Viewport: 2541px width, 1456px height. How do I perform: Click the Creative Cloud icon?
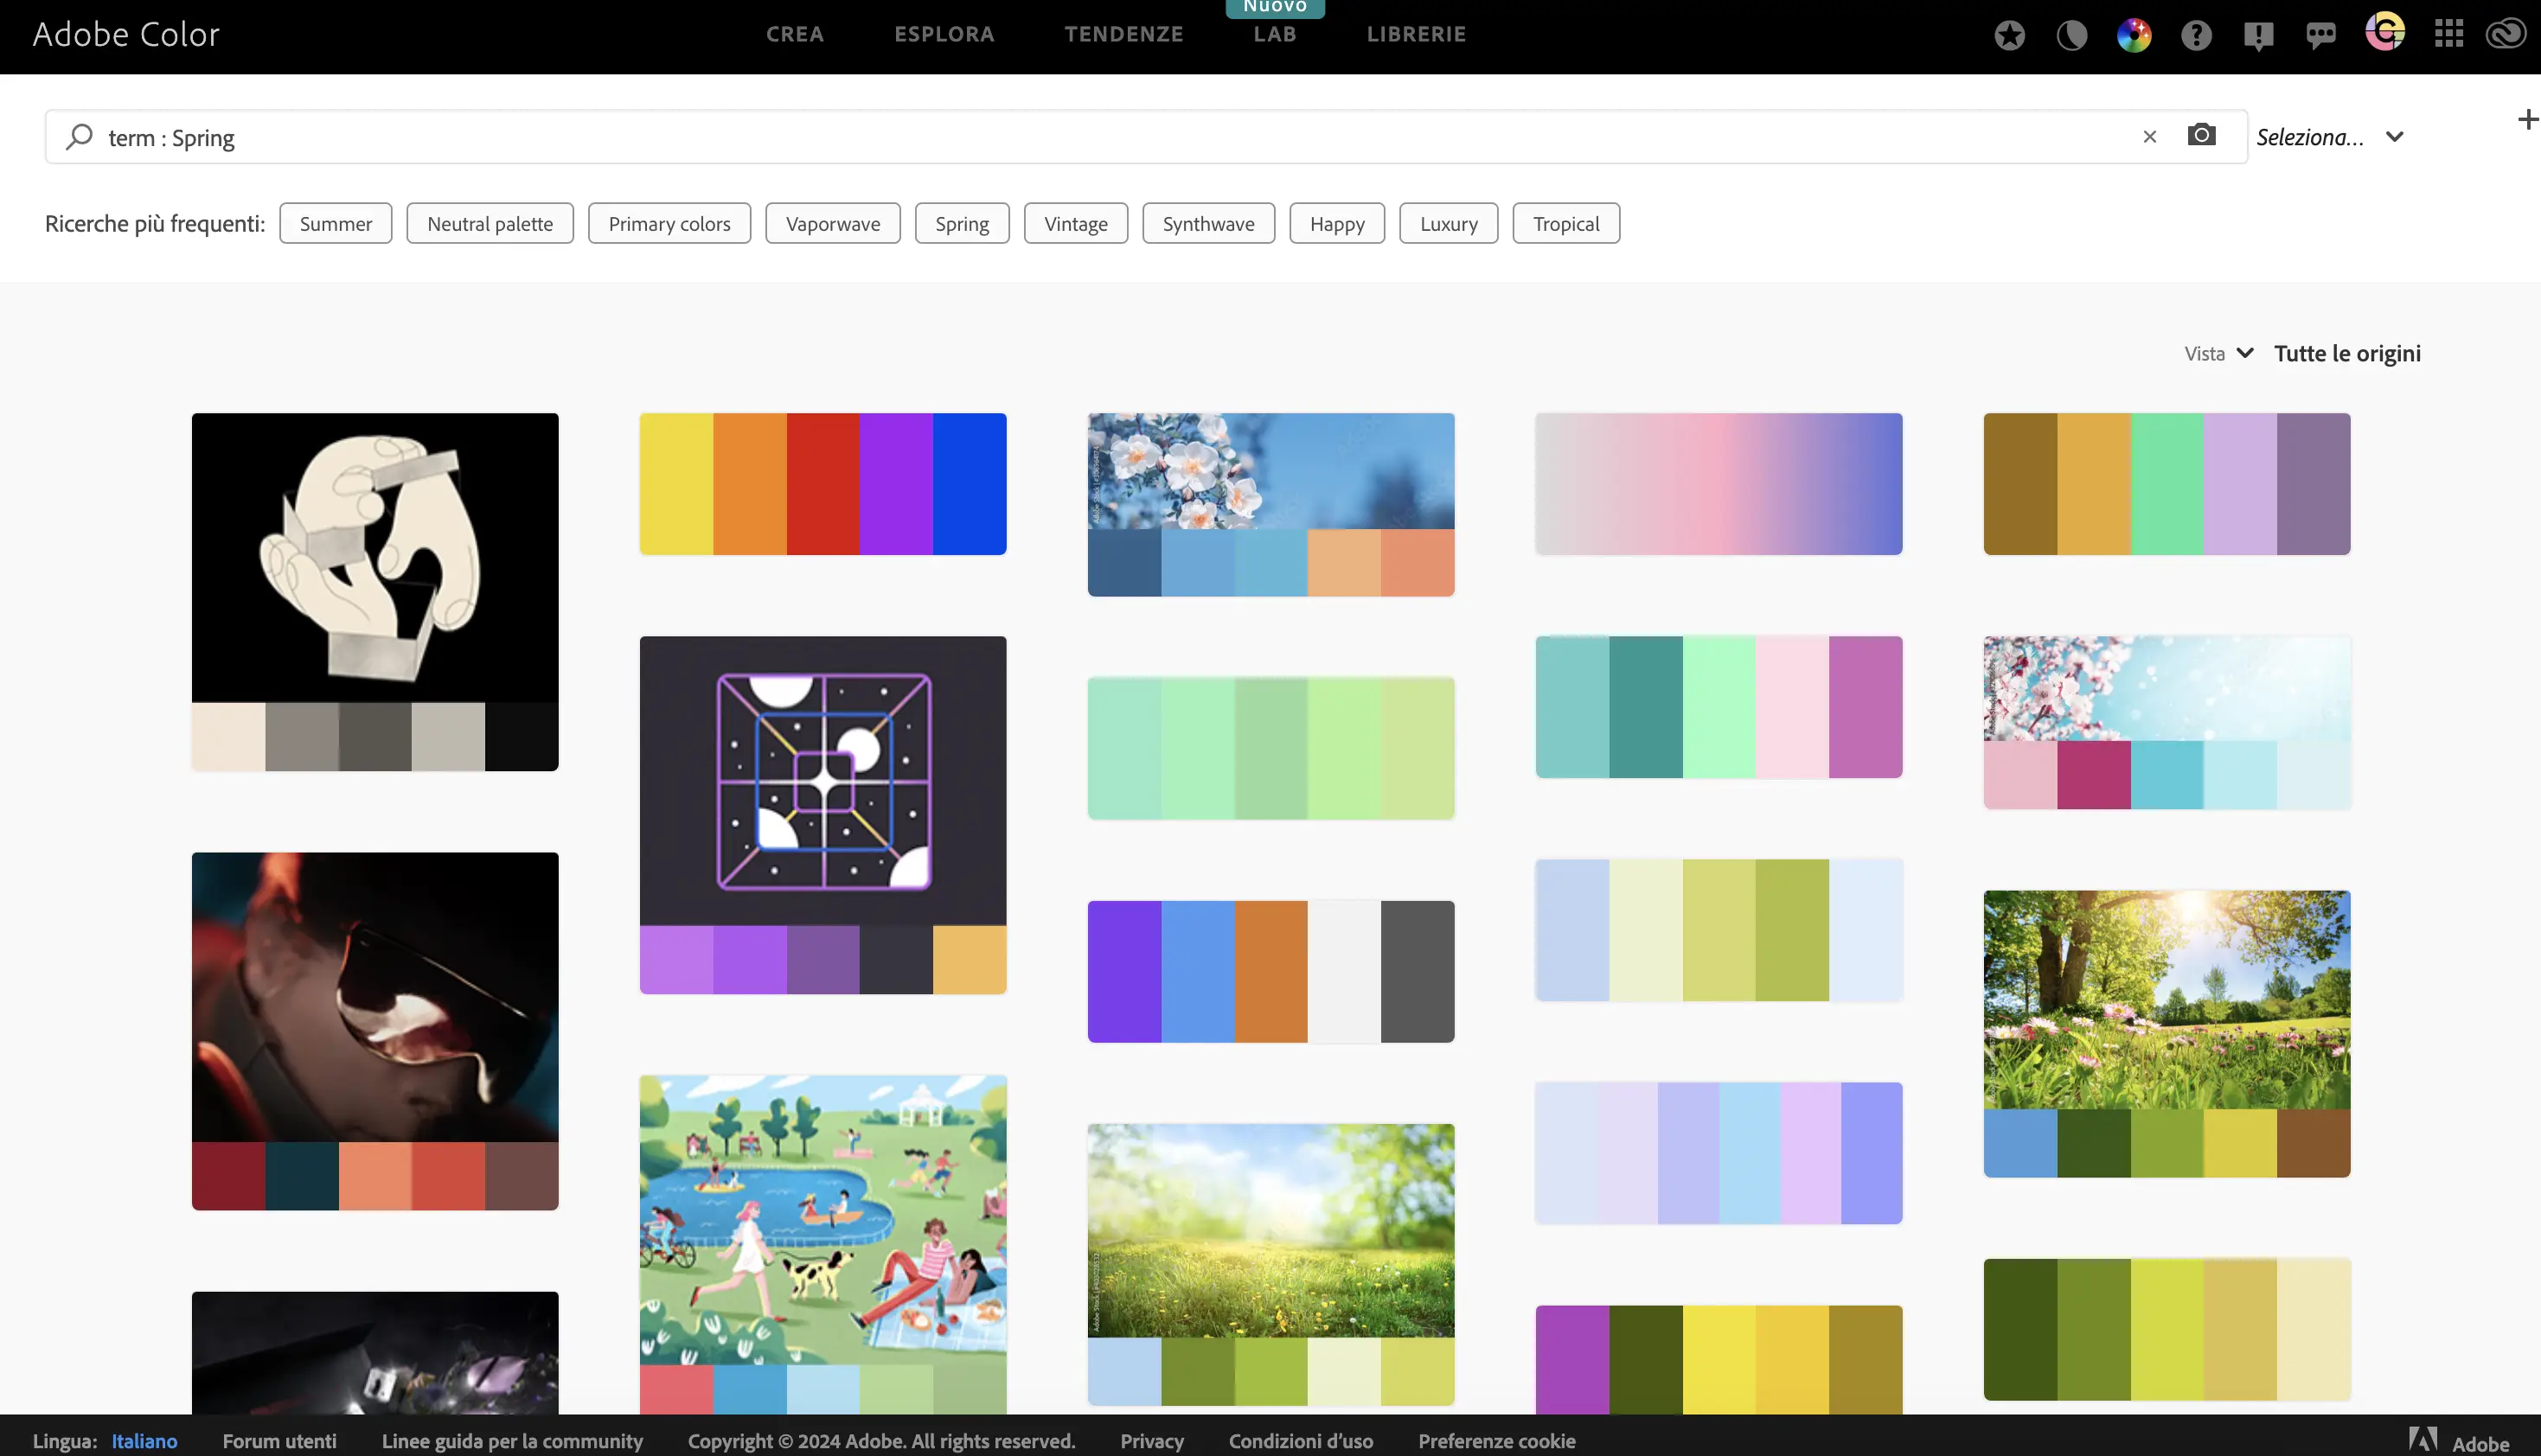[2506, 34]
